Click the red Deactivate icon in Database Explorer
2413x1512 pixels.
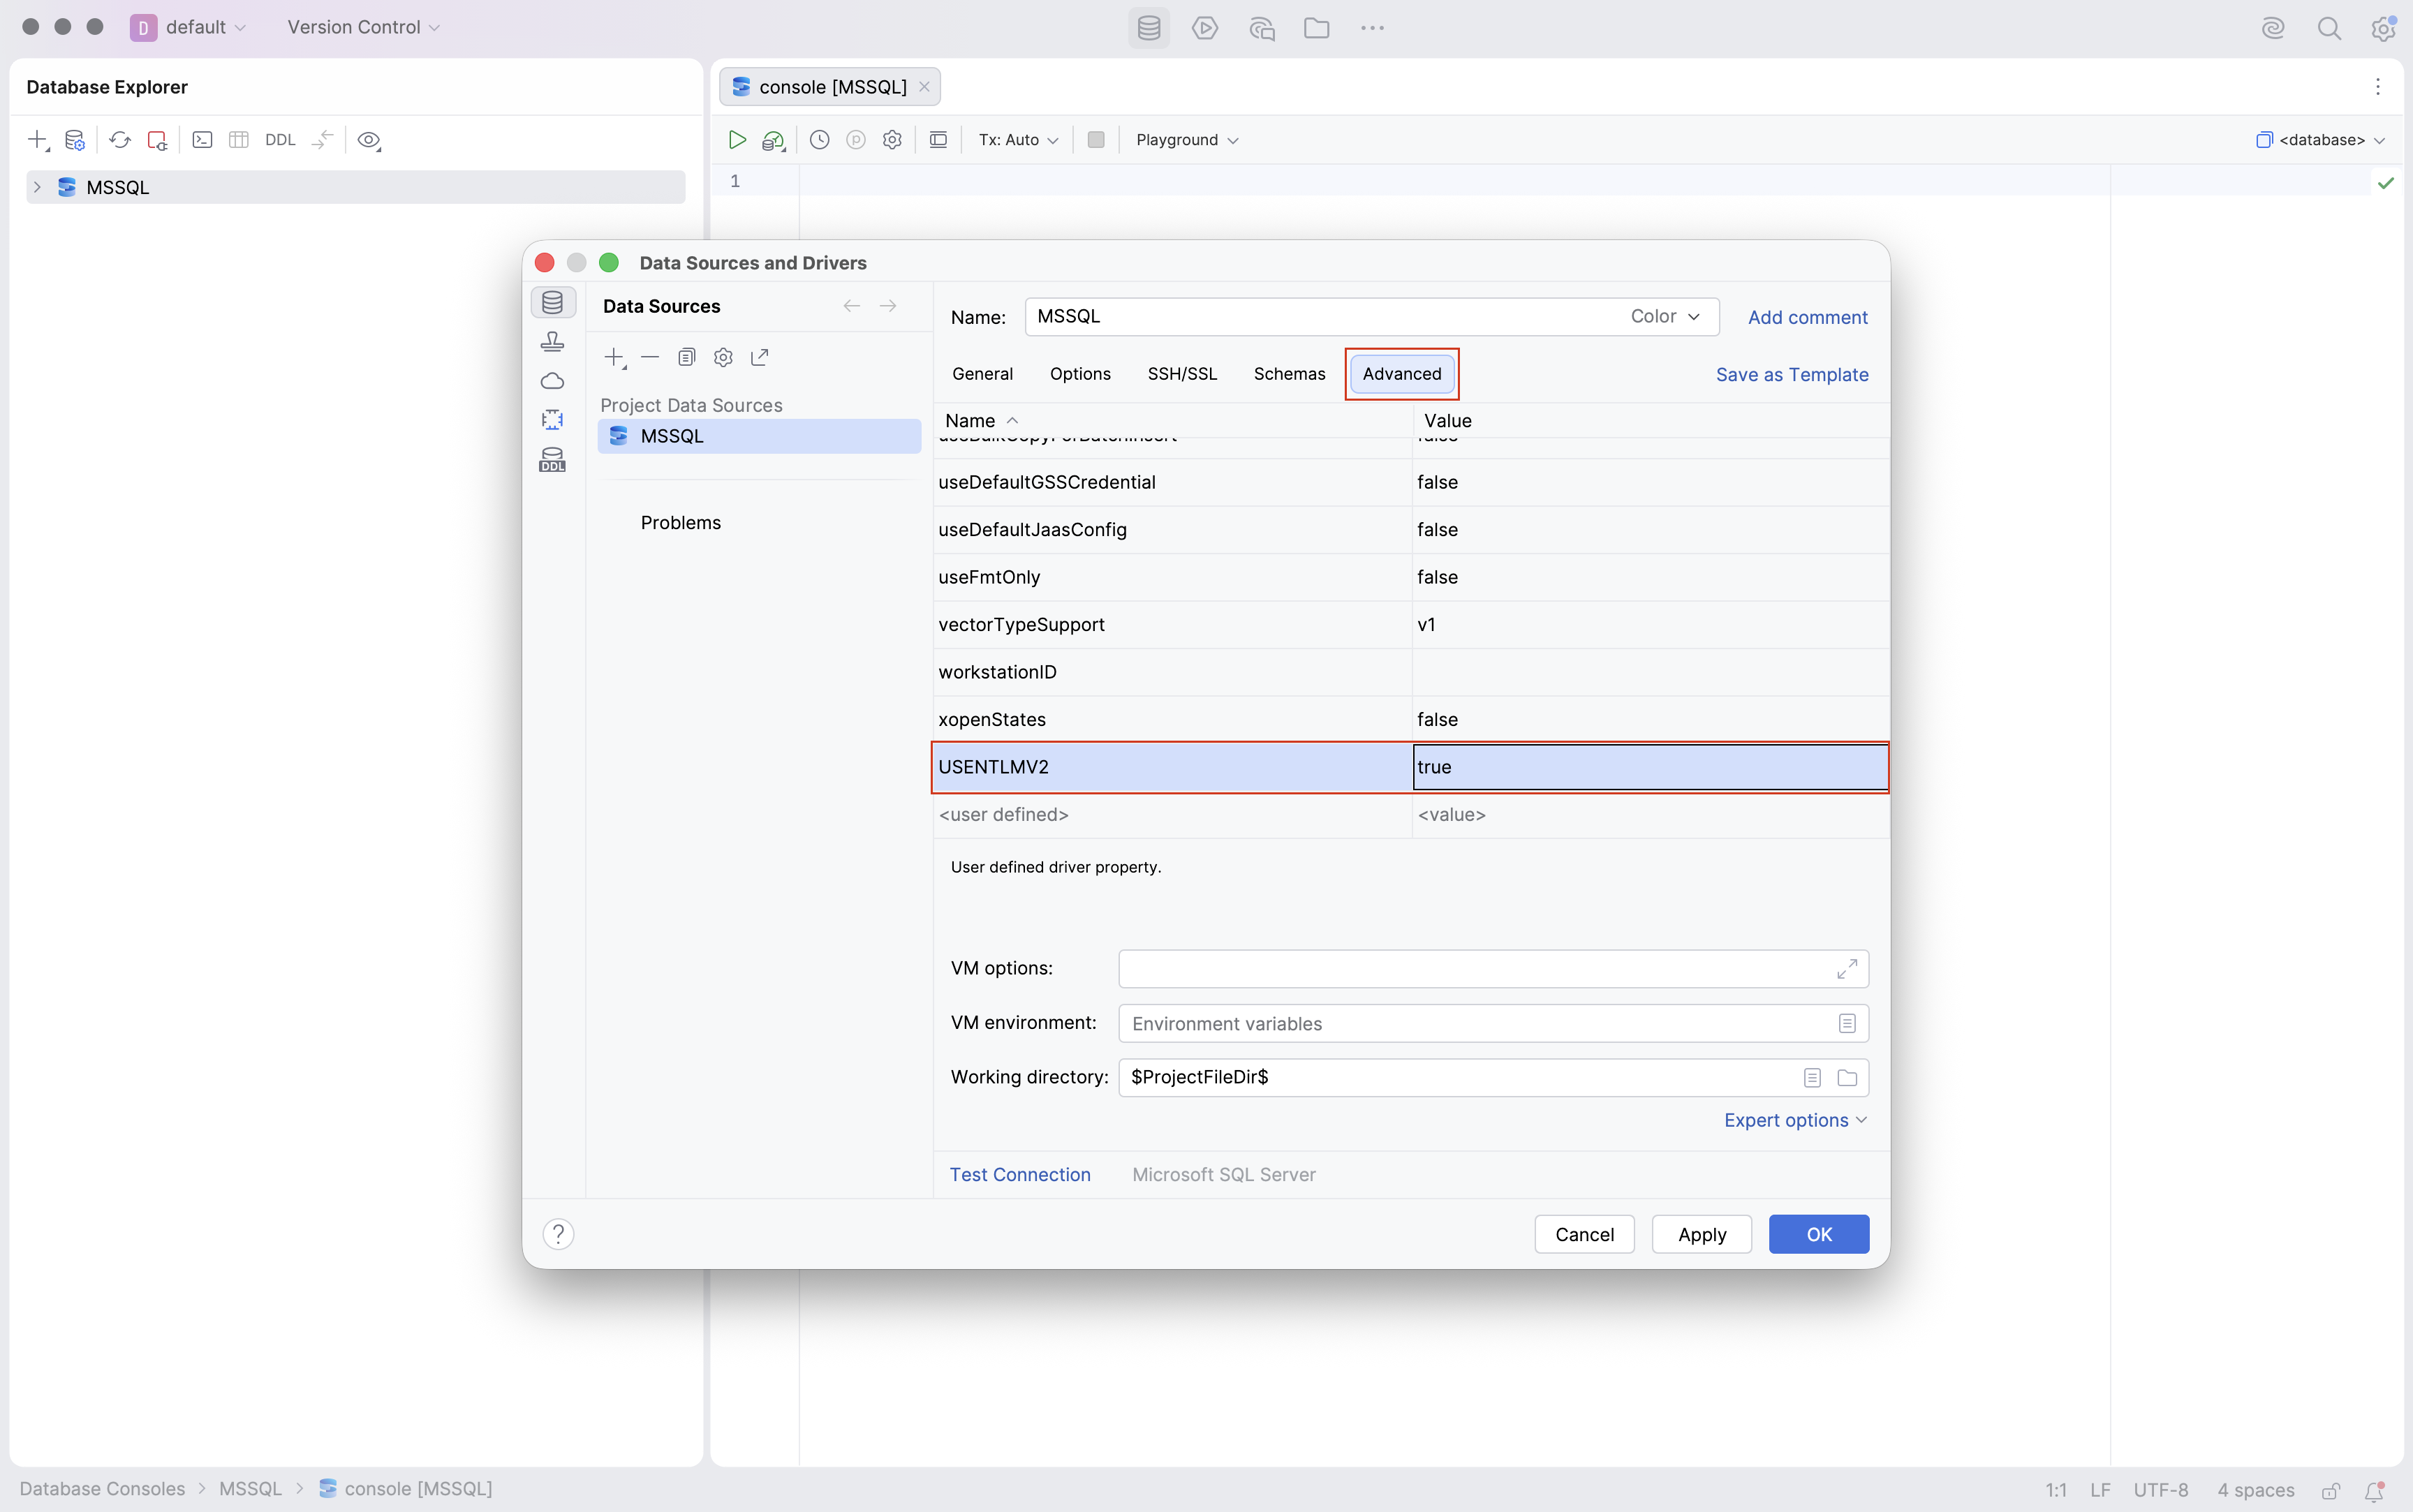(157, 140)
